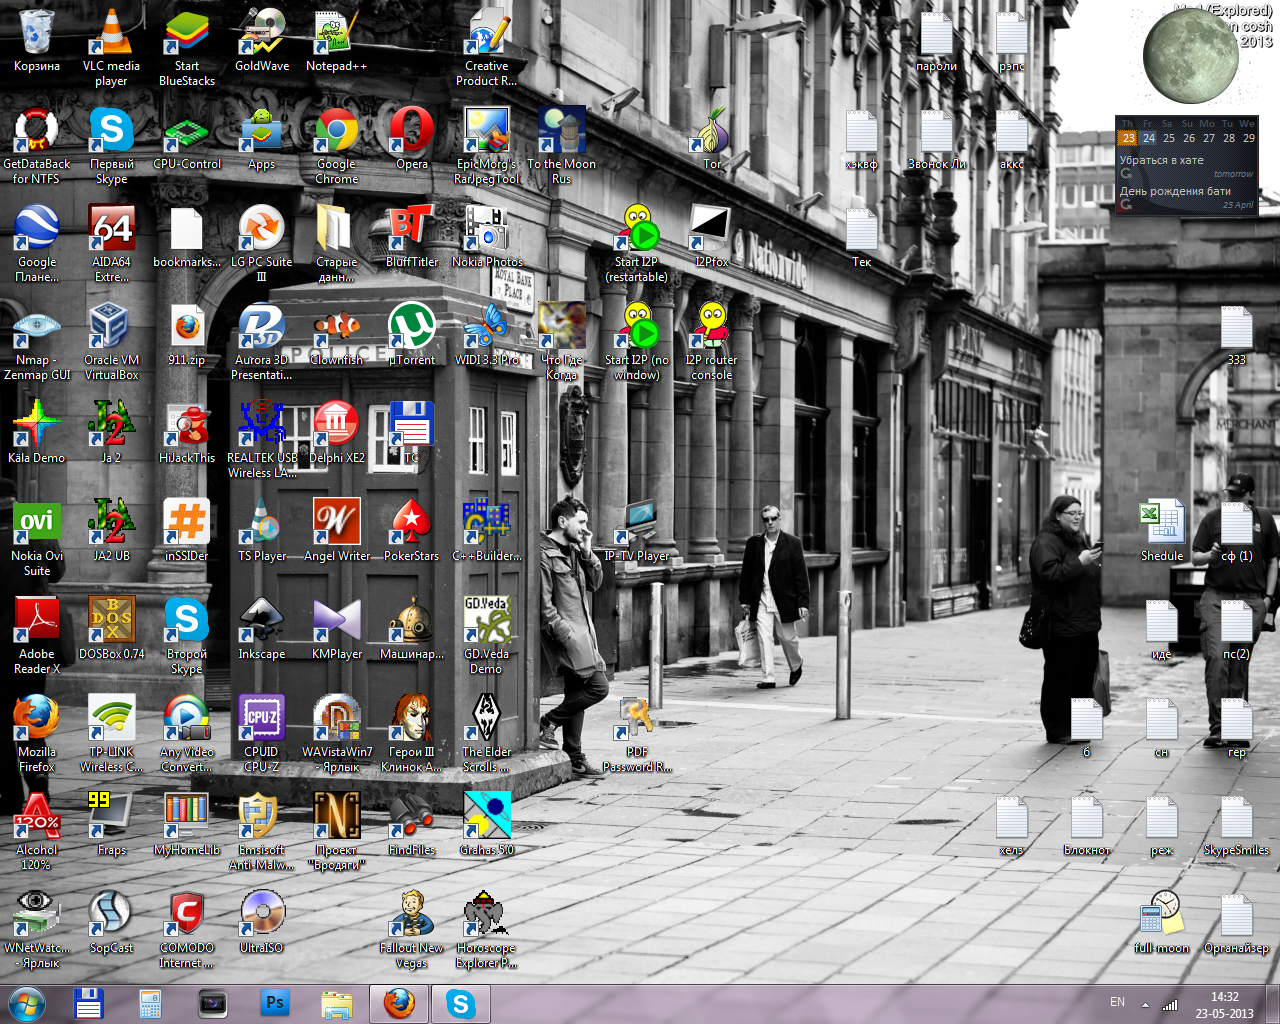Click the FindFiles binoculars shortcut
Viewport: 1280px width, 1024px height.
pos(412,826)
